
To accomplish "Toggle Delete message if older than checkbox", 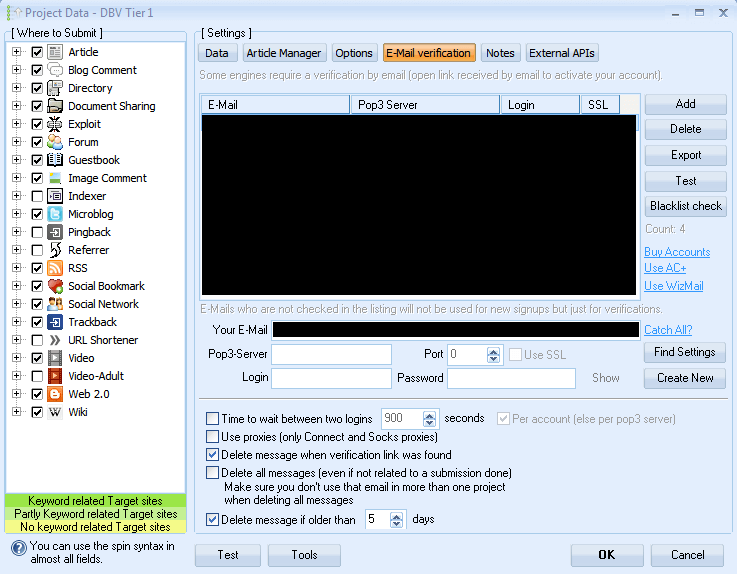I will point(212,519).
